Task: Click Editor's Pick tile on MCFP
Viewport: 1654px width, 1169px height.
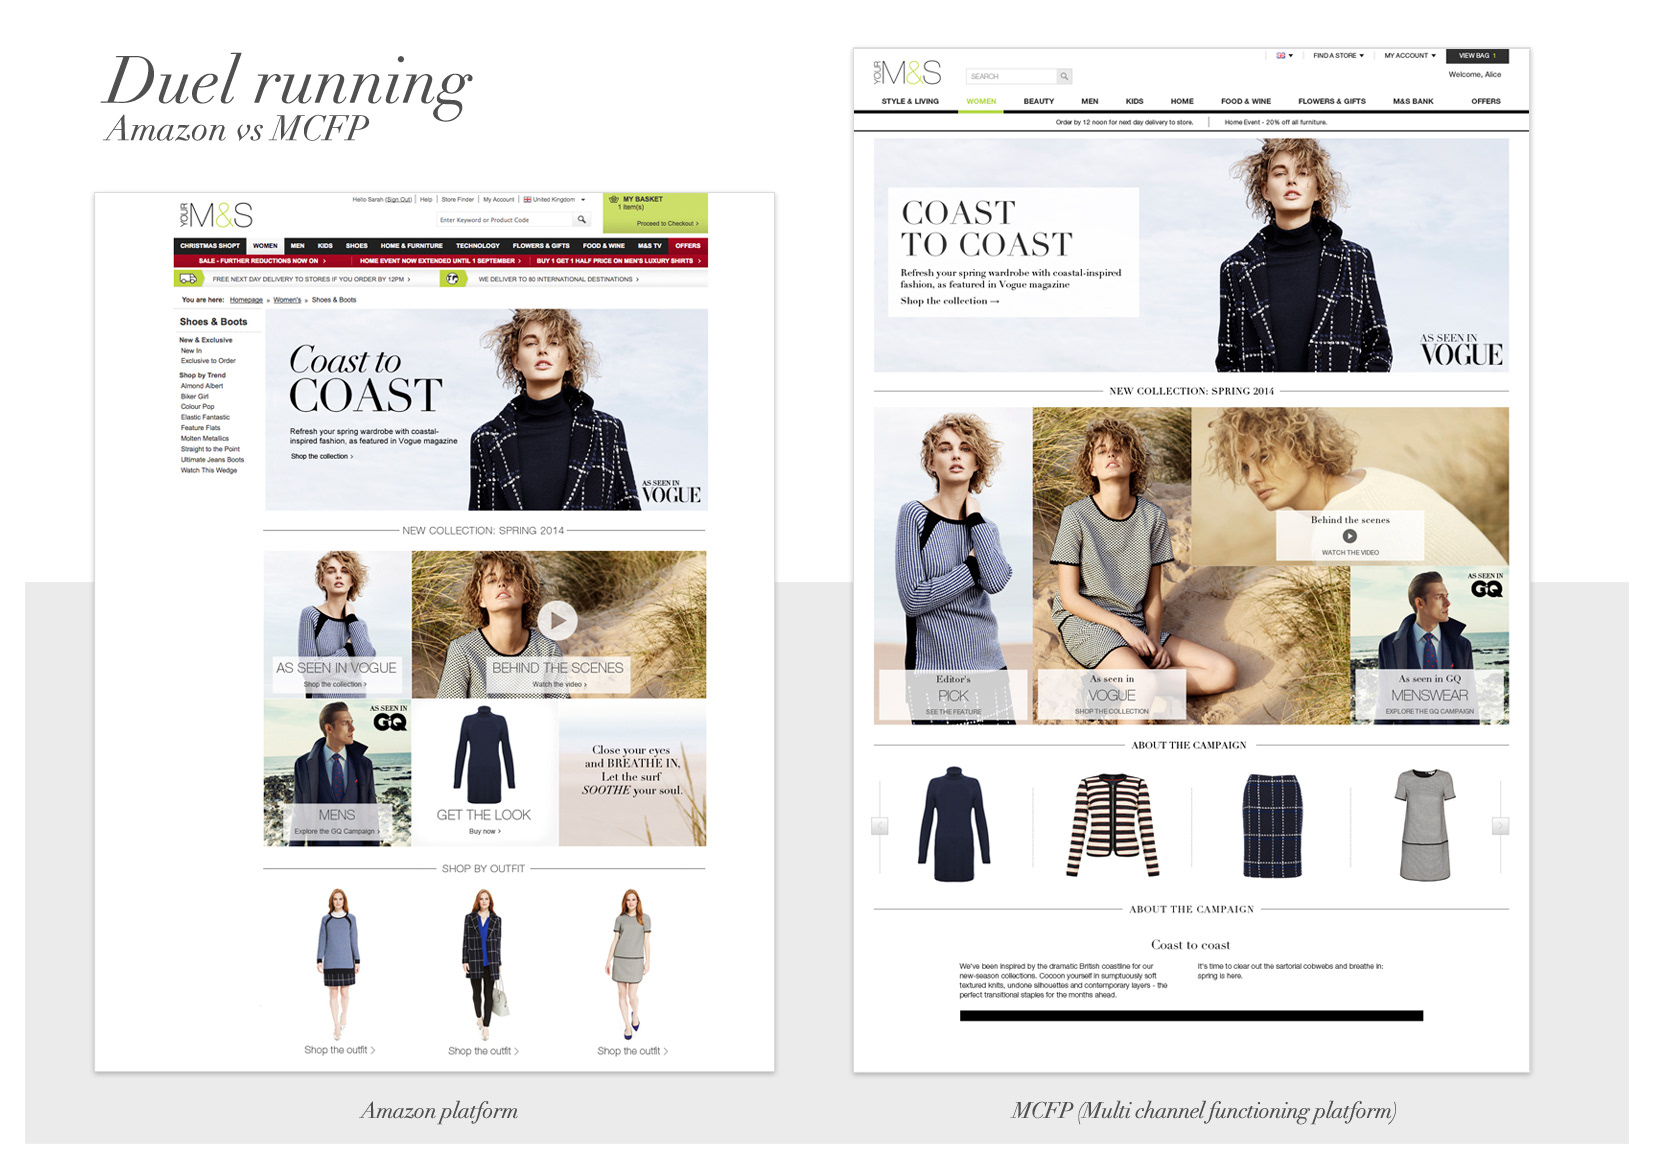Action: [x=953, y=565]
